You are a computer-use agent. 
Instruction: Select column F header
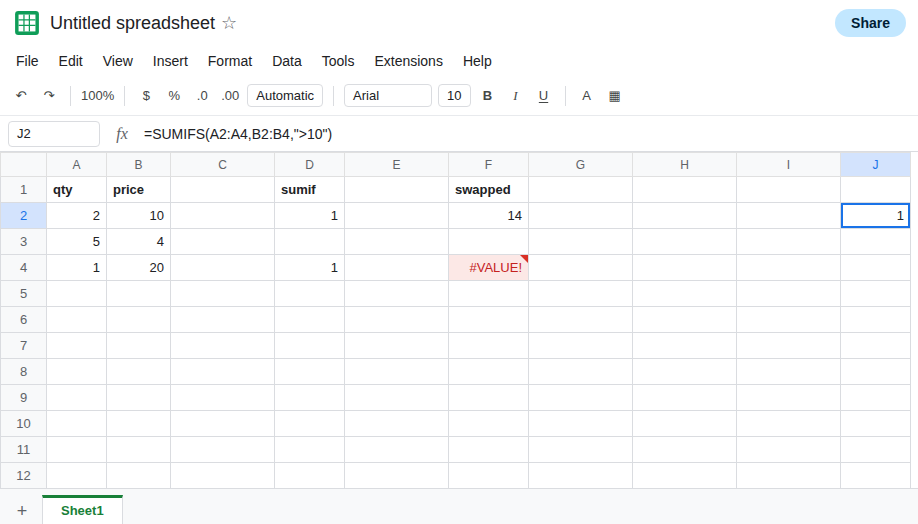(x=488, y=165)
